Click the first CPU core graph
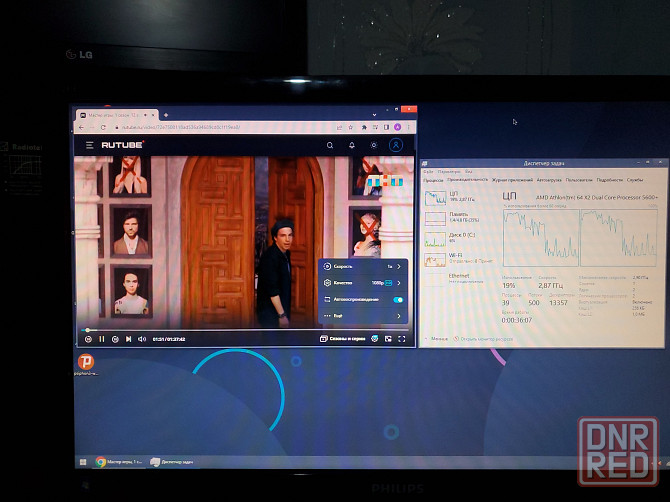Viewport: 670px width, 502px height. (541, 238)
